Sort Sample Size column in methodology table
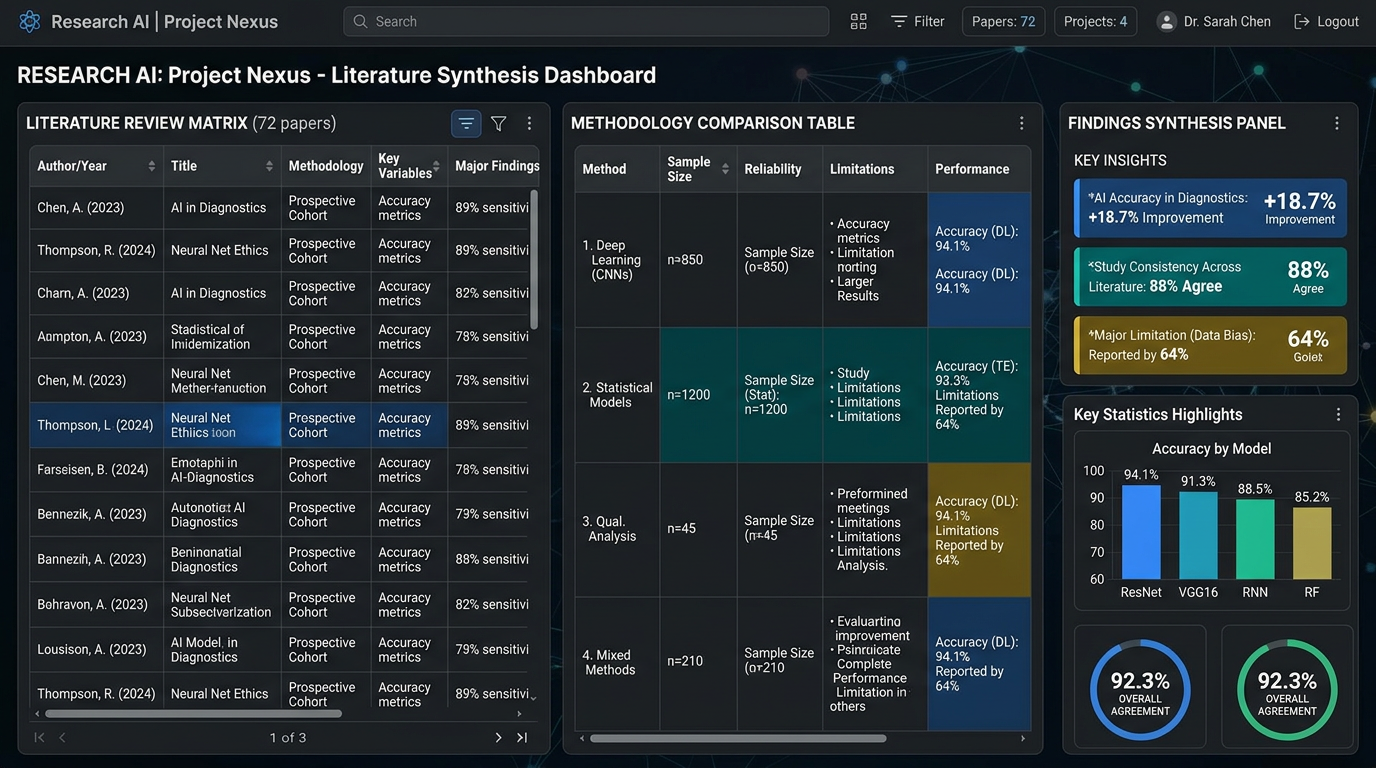This screenshot has height=768, width=1376. point(725,169)
